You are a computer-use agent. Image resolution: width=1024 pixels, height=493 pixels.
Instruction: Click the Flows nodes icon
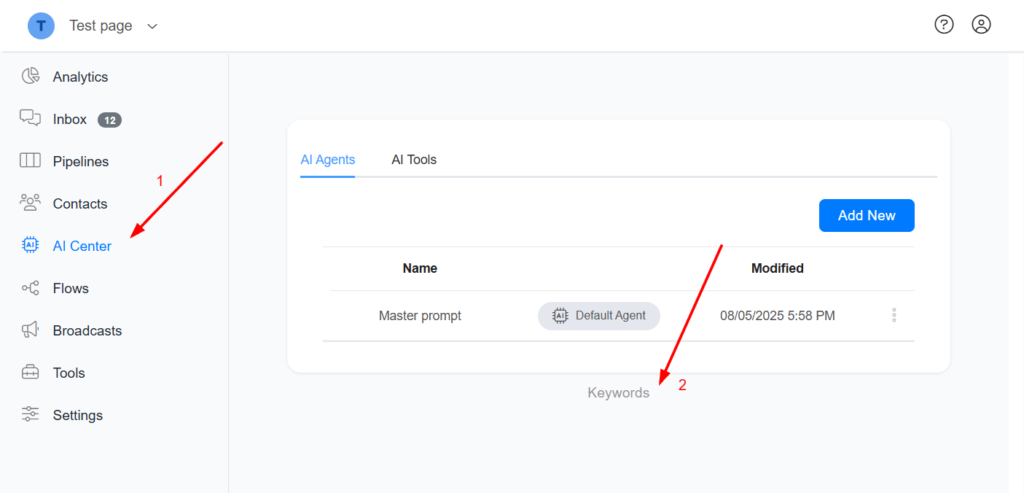pyautogui.click(x=30, y=288)
